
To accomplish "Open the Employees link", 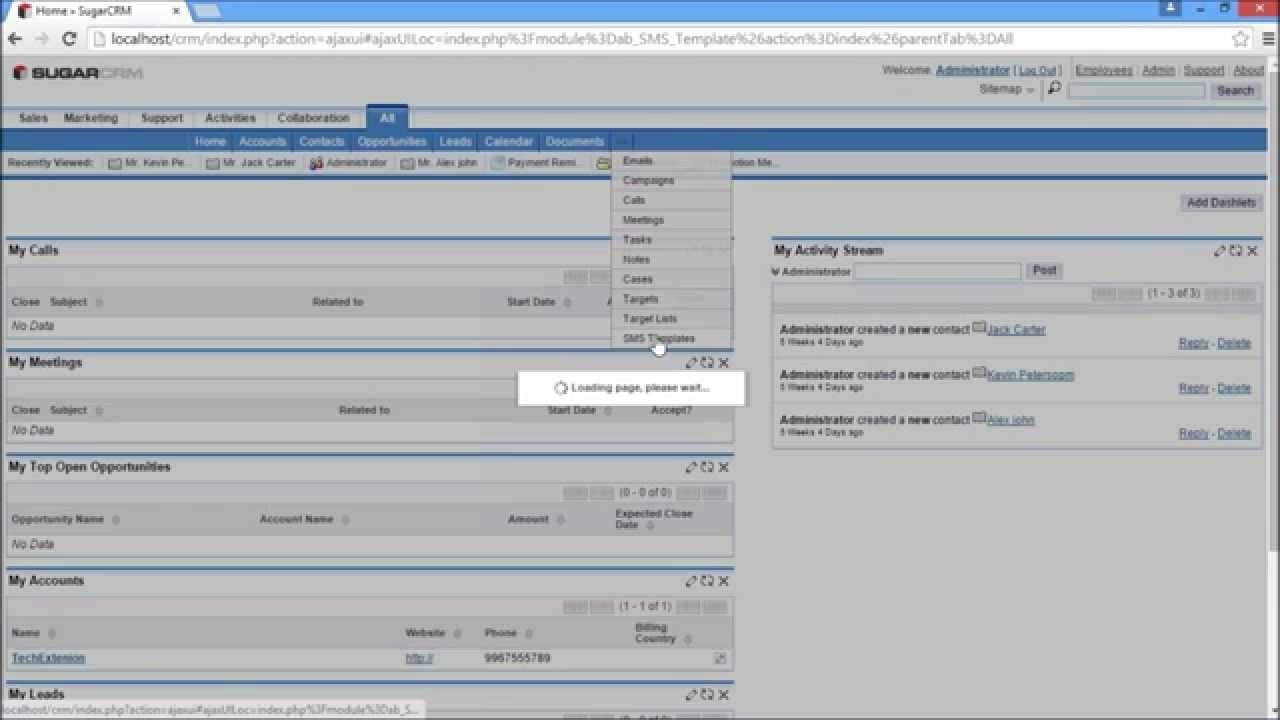I will (x=1104, y=71).
